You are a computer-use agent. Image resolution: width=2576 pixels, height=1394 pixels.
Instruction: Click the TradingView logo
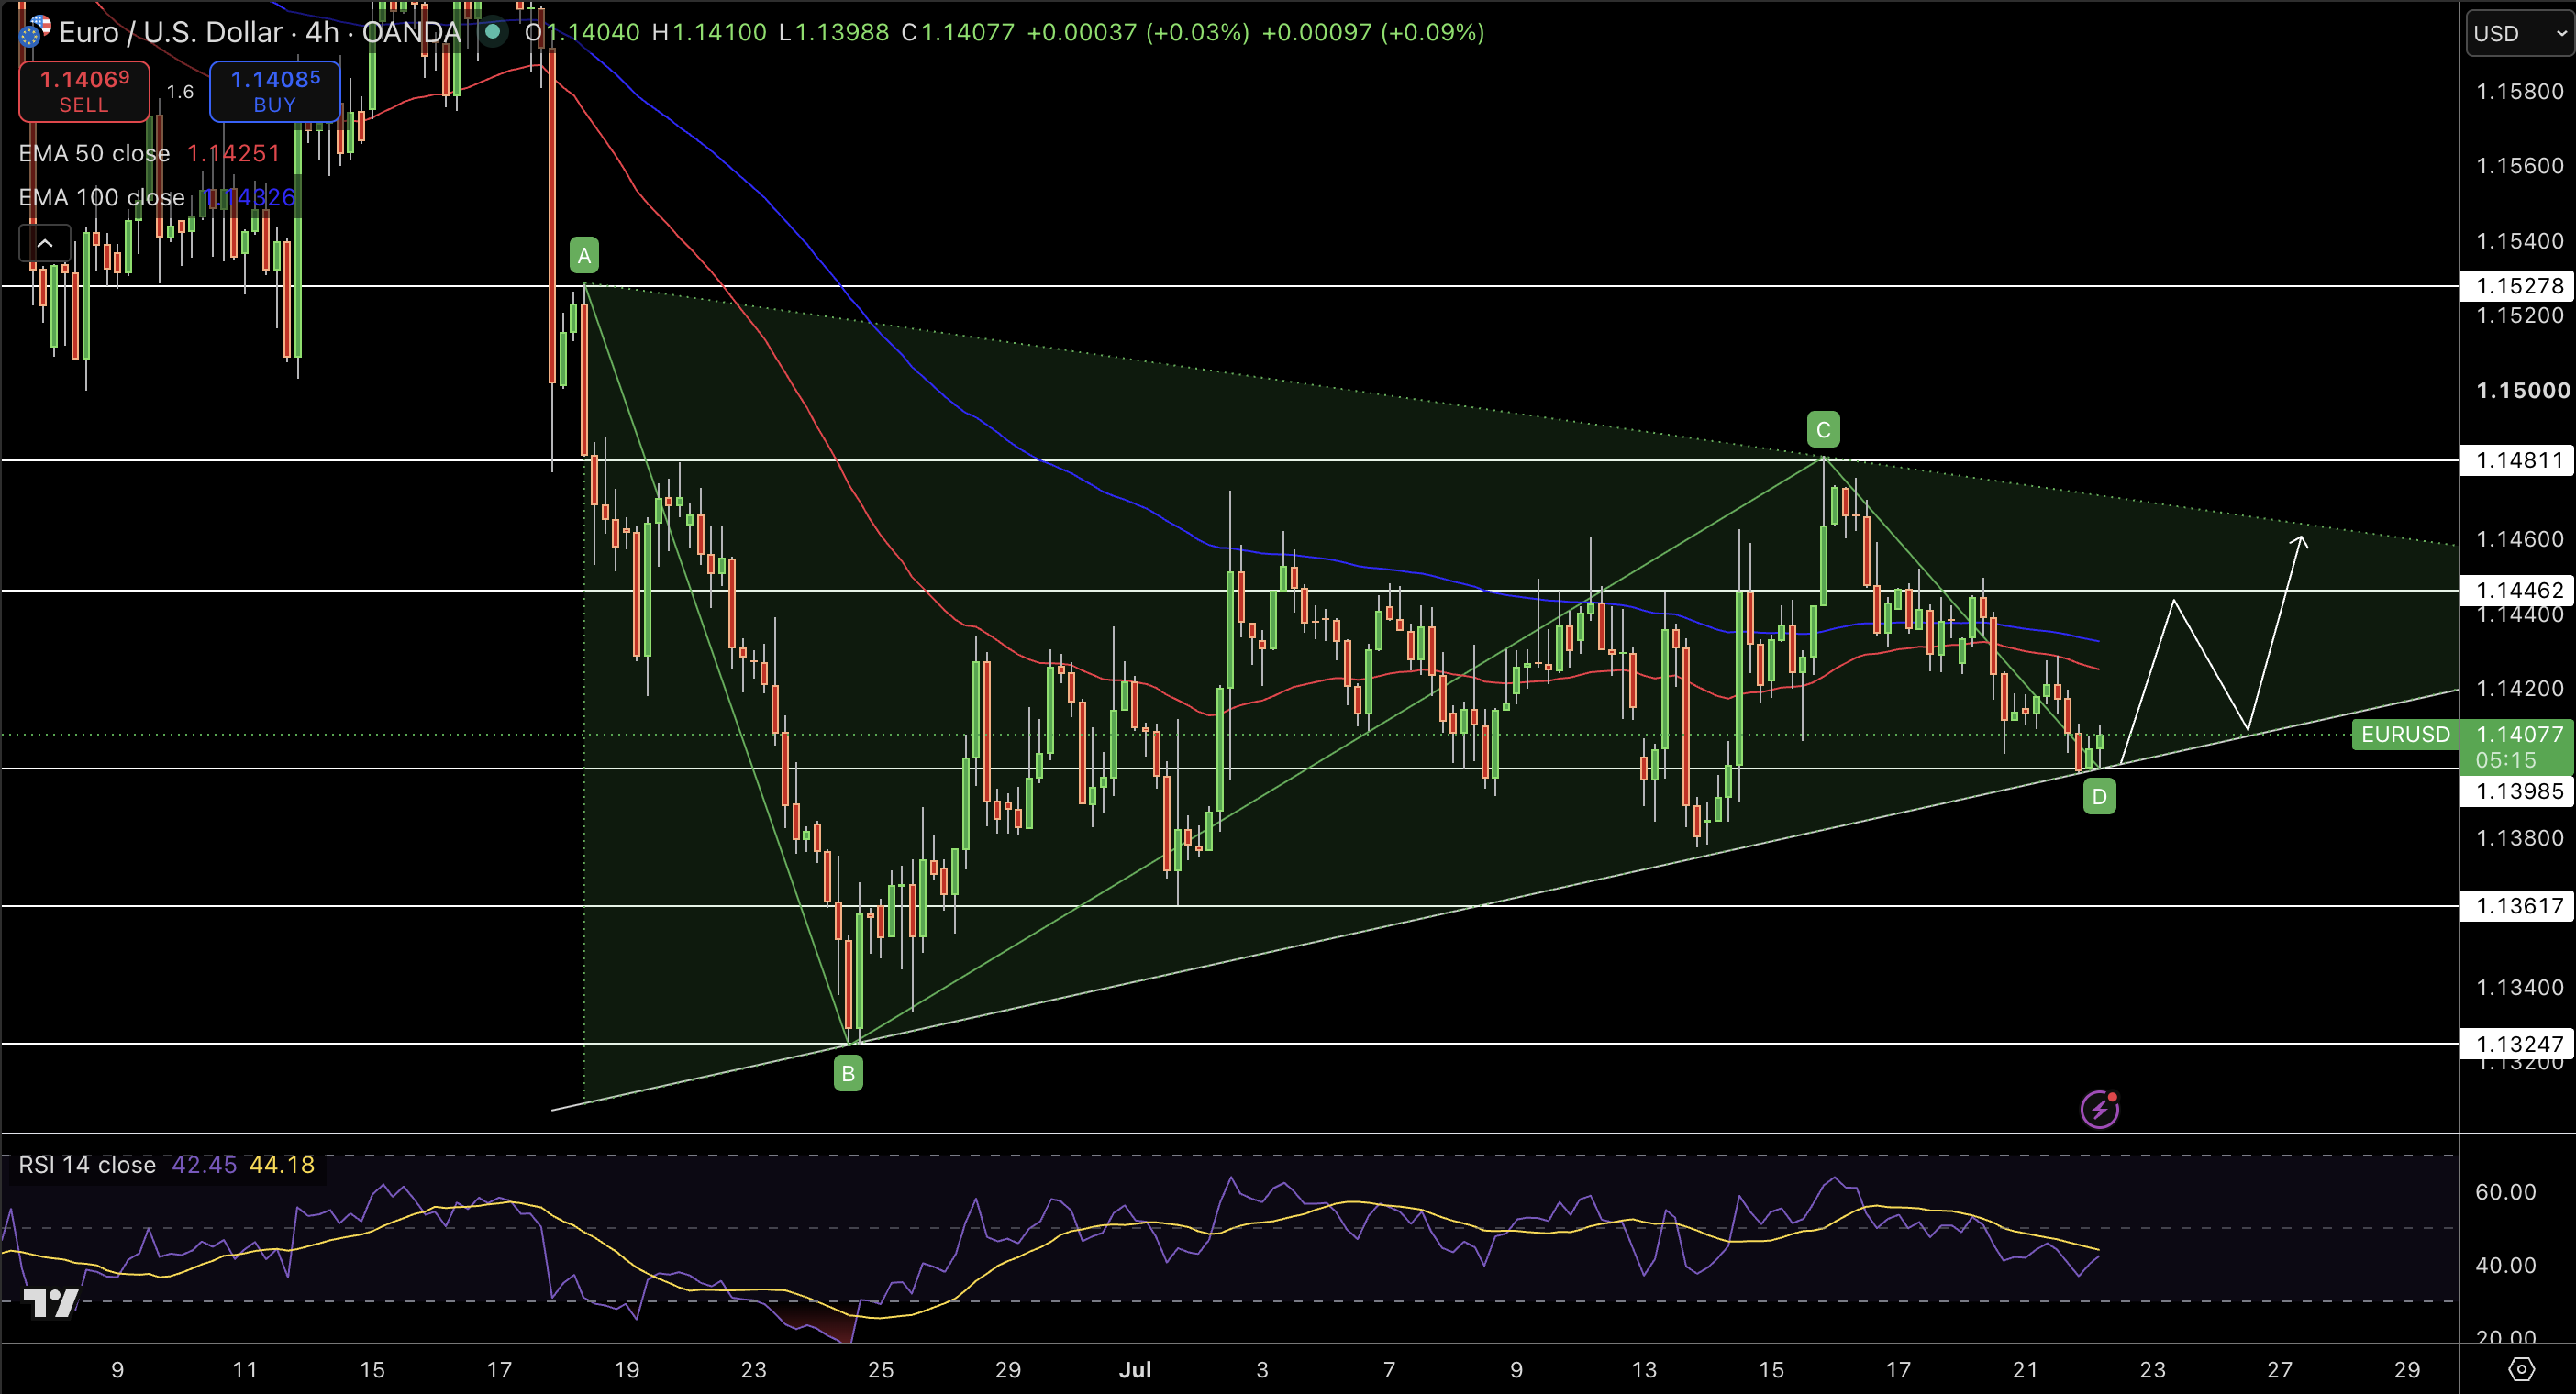pos(50,1303)
